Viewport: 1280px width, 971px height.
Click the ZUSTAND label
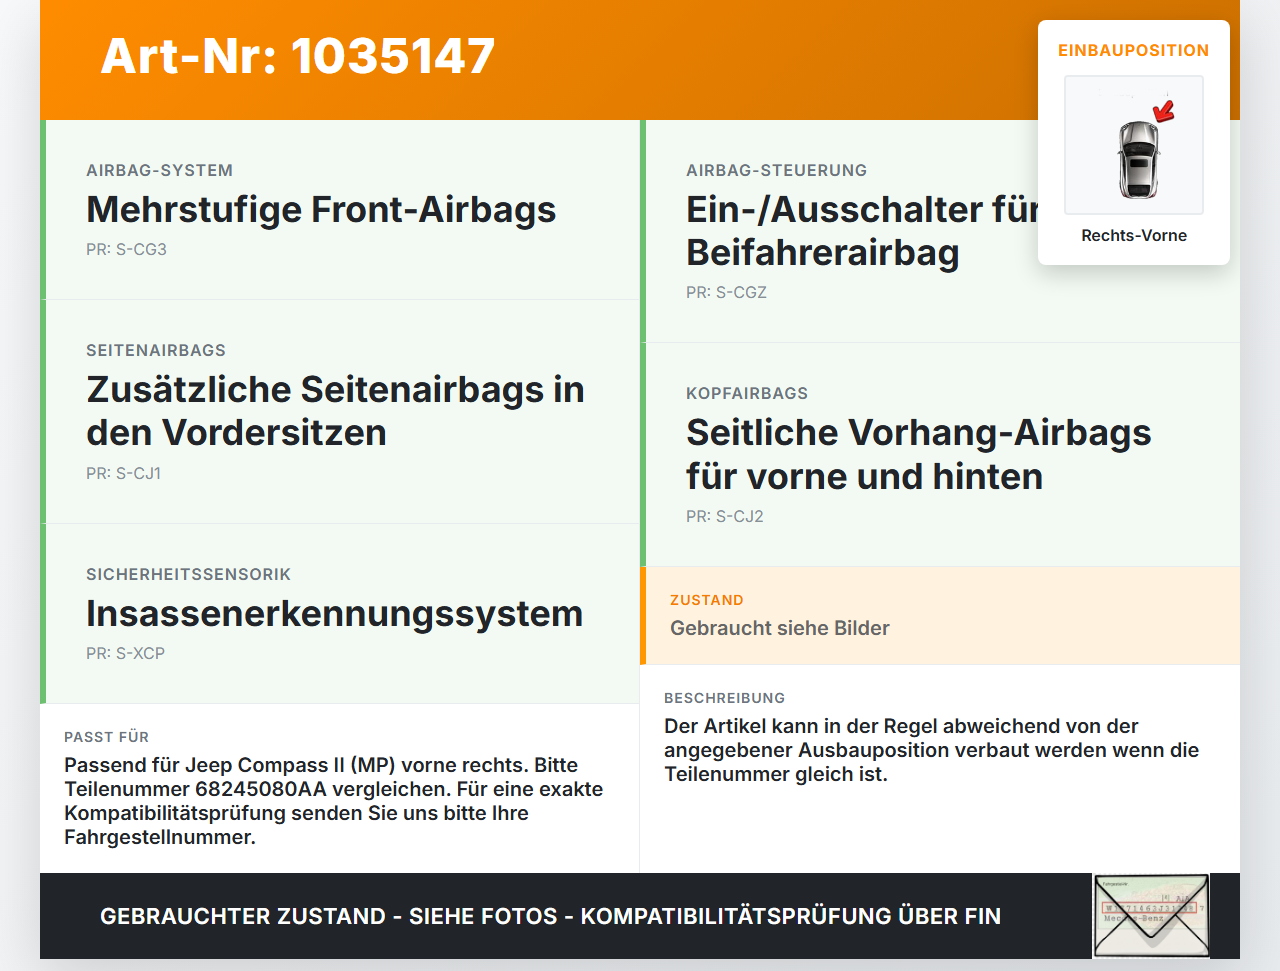click(707, 600)
